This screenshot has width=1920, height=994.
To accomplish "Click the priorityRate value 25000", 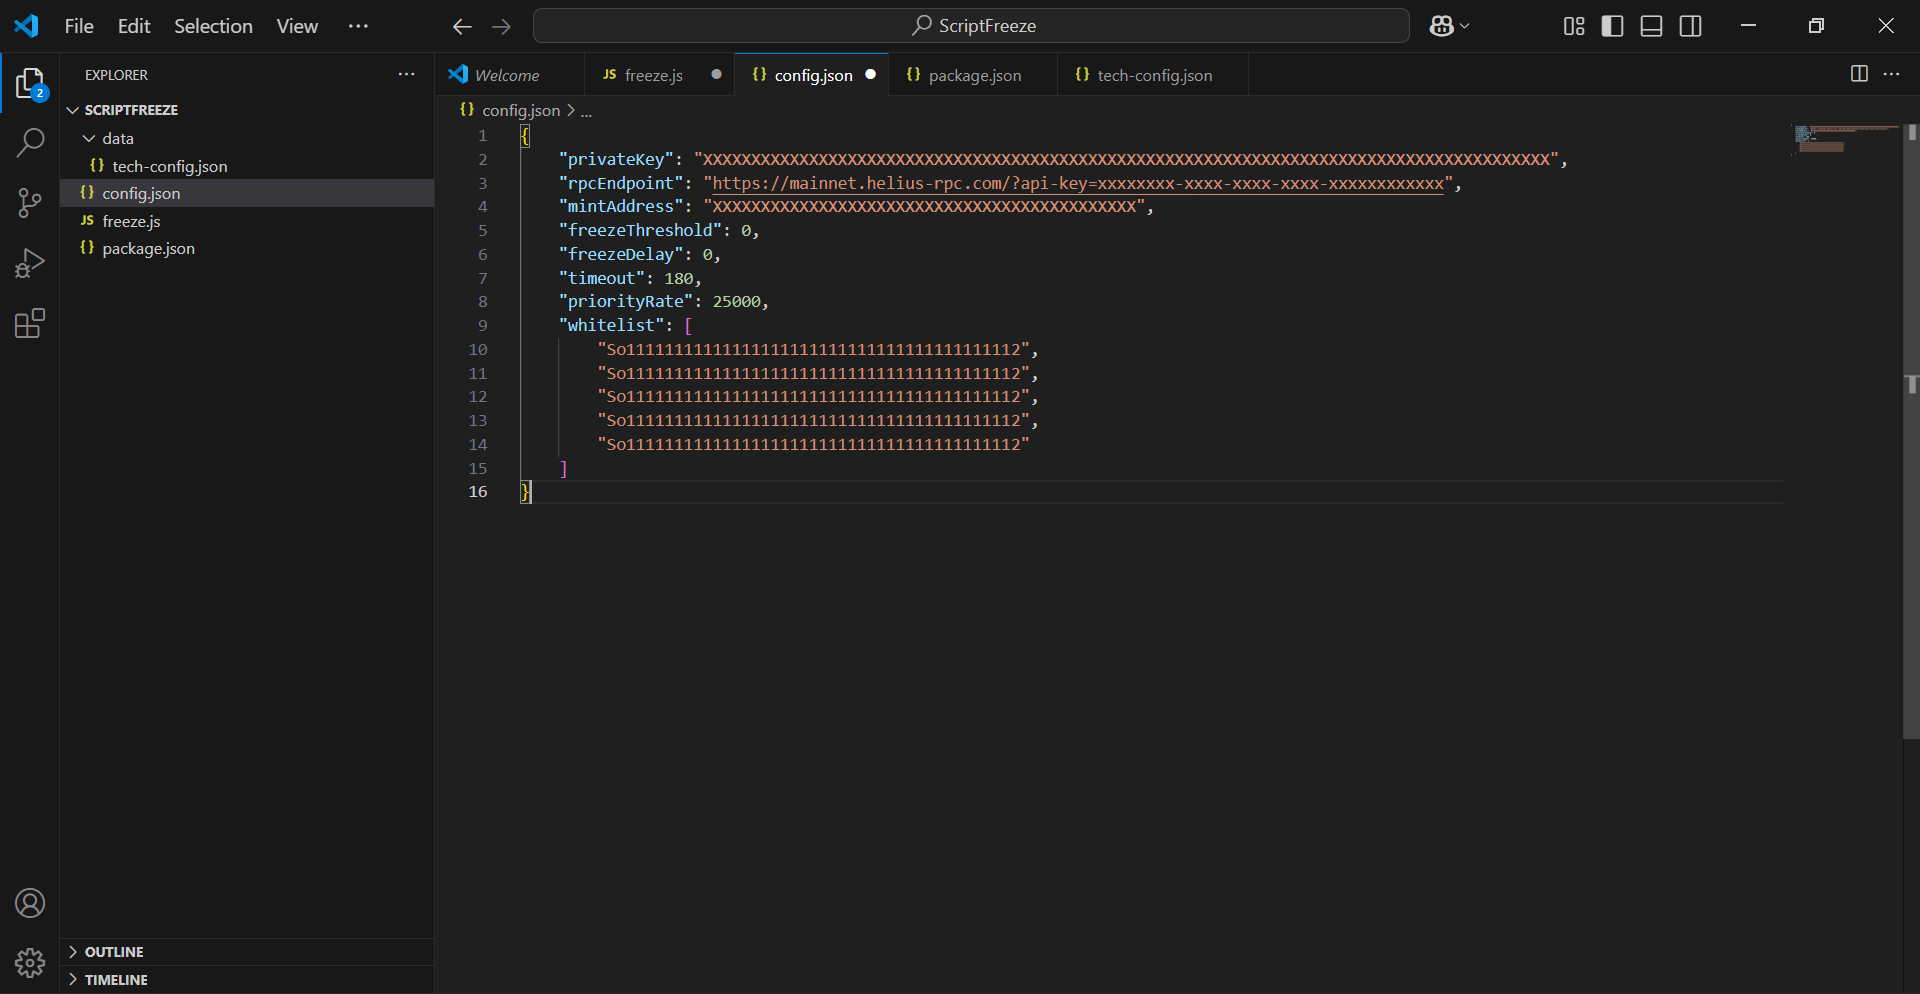I will 736,301.
